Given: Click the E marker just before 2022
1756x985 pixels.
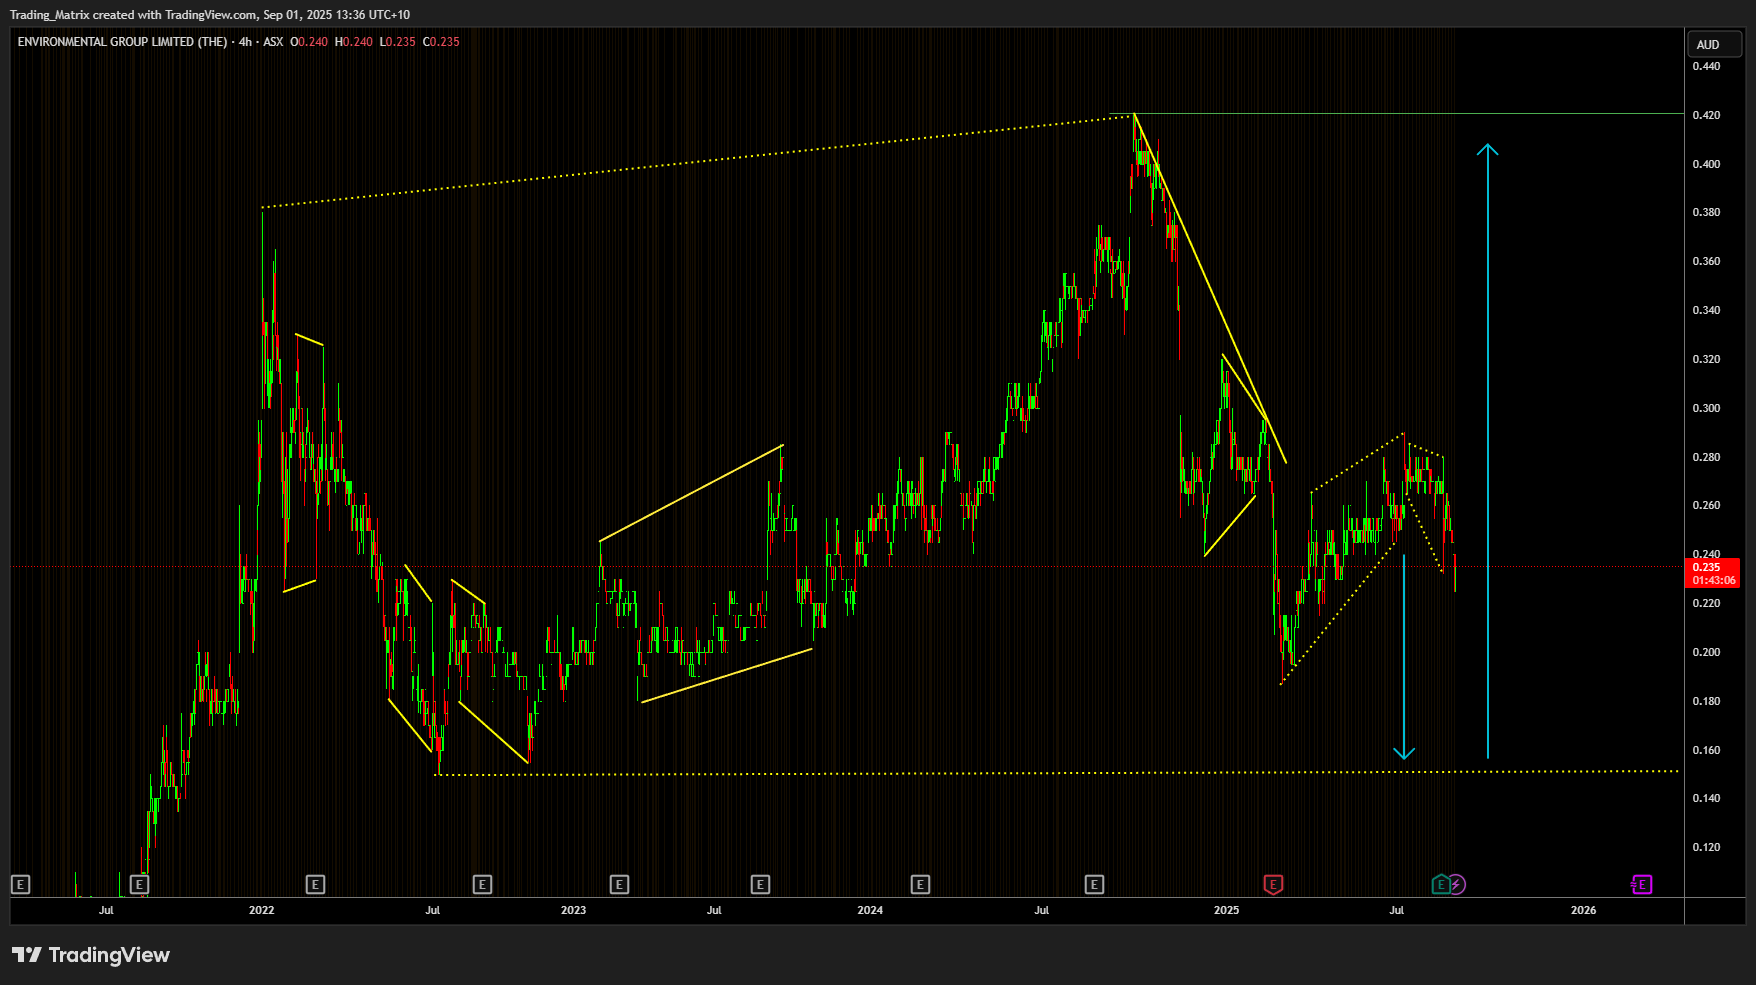Looking at the screenshot, I should coord(139,884).
